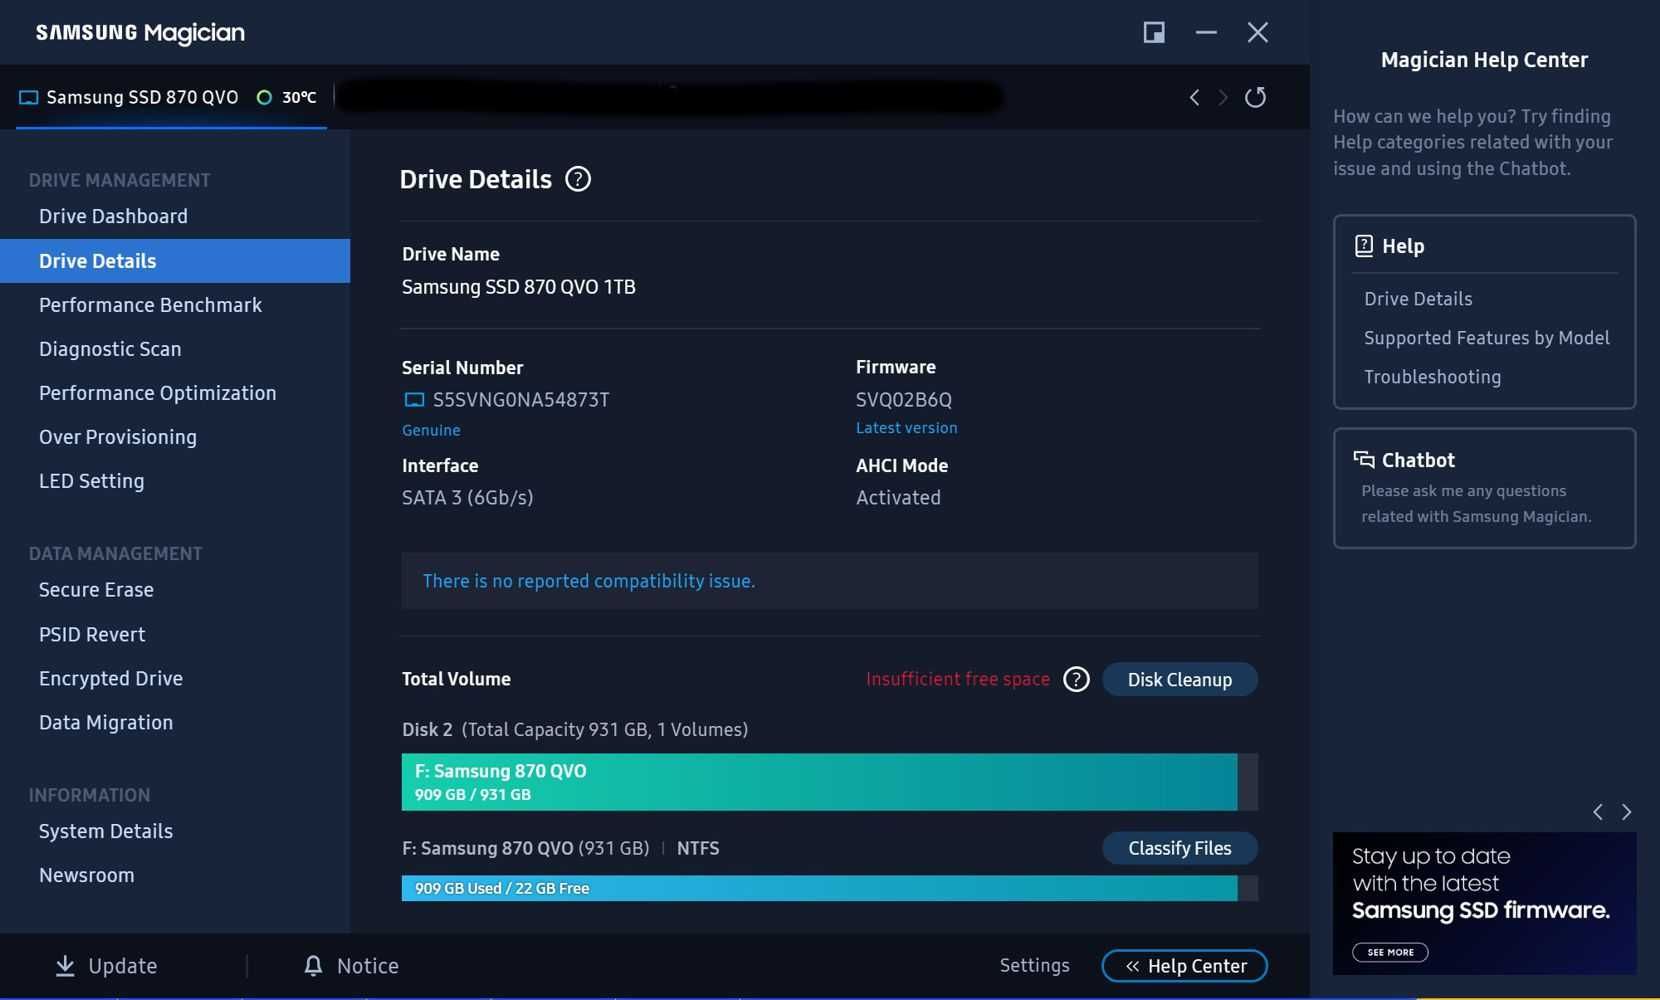Toggle the mini-mode window icon in title bar
1660x1000 pixels.
pos(1154,32)
